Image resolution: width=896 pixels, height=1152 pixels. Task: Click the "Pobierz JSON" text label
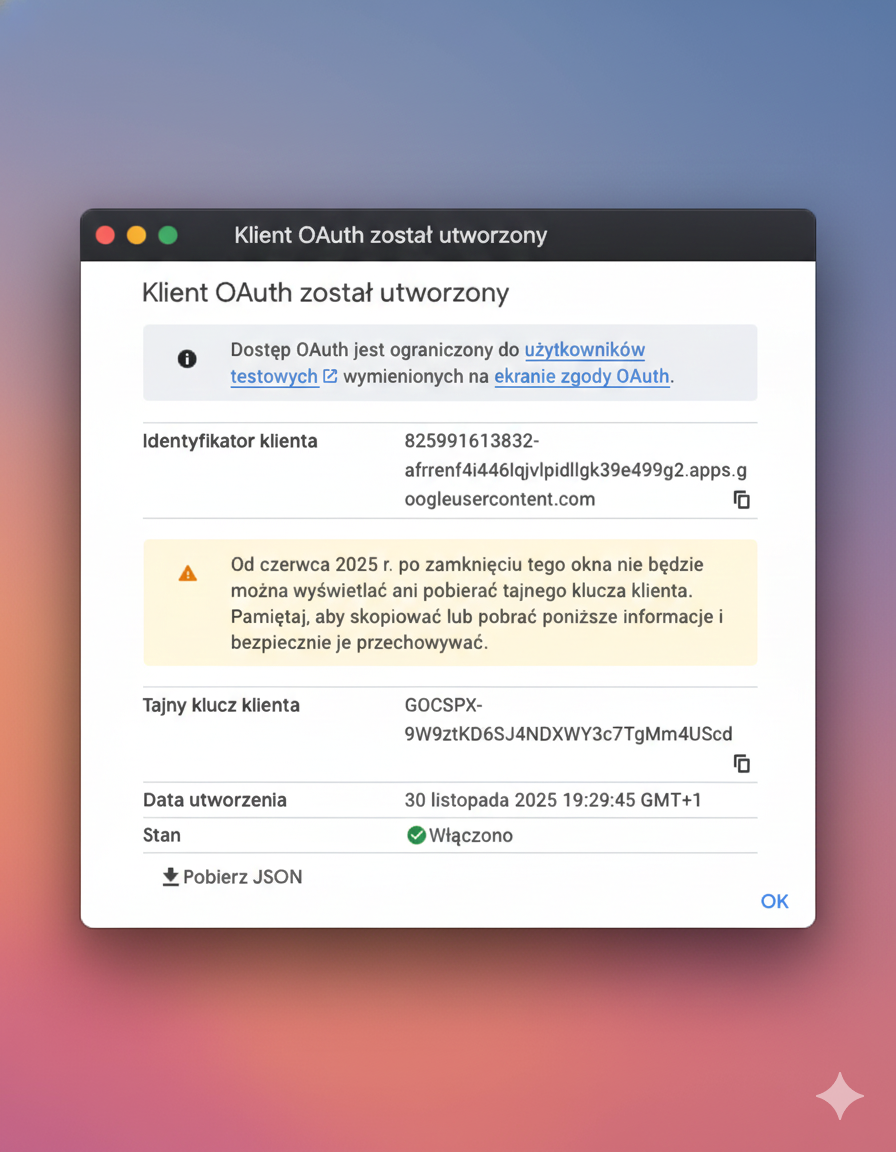tap(242, 877)
